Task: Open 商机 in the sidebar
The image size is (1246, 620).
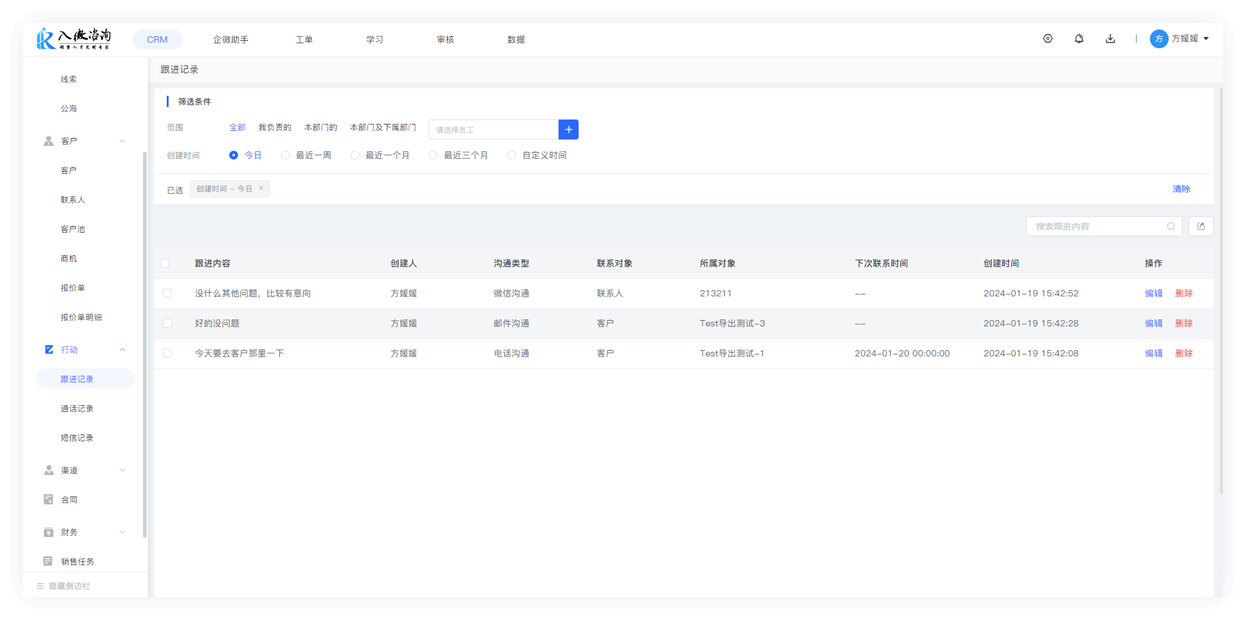Action: click(69, 258)
